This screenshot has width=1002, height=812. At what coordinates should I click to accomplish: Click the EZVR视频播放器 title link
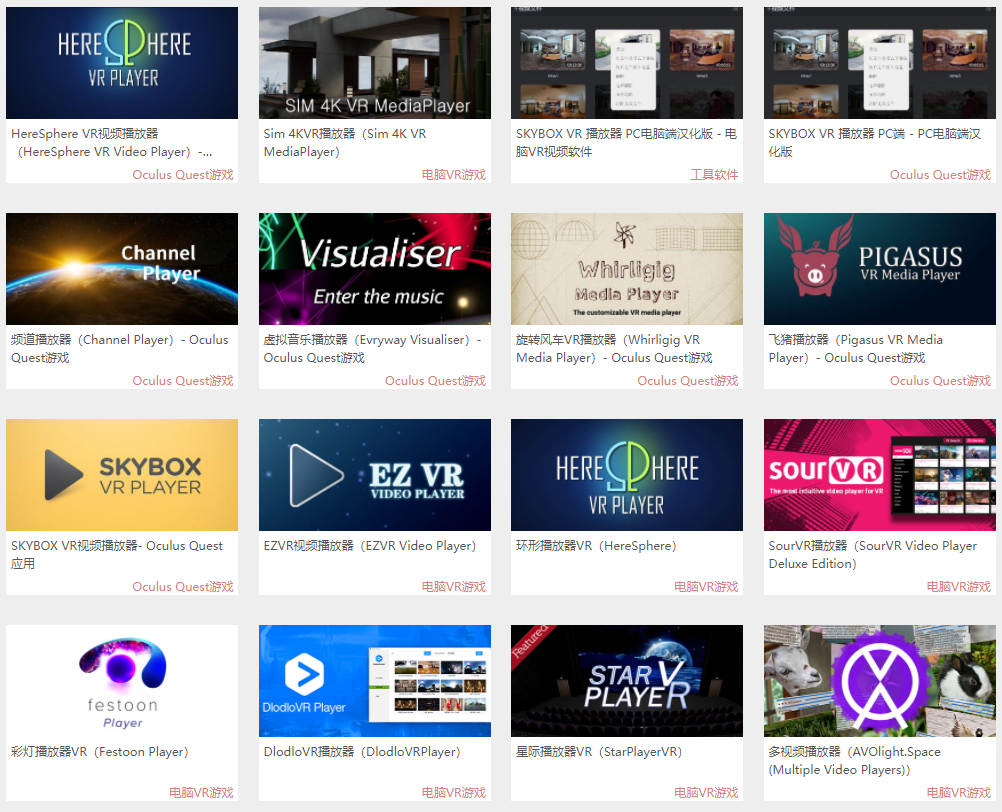370,546
